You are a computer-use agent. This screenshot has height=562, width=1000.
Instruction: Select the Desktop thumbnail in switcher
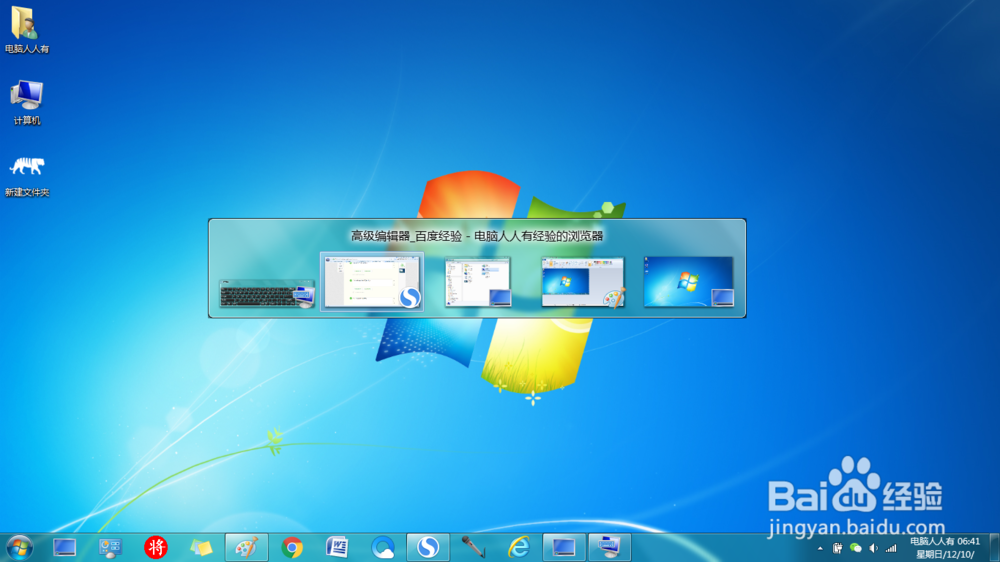[689, 281]
